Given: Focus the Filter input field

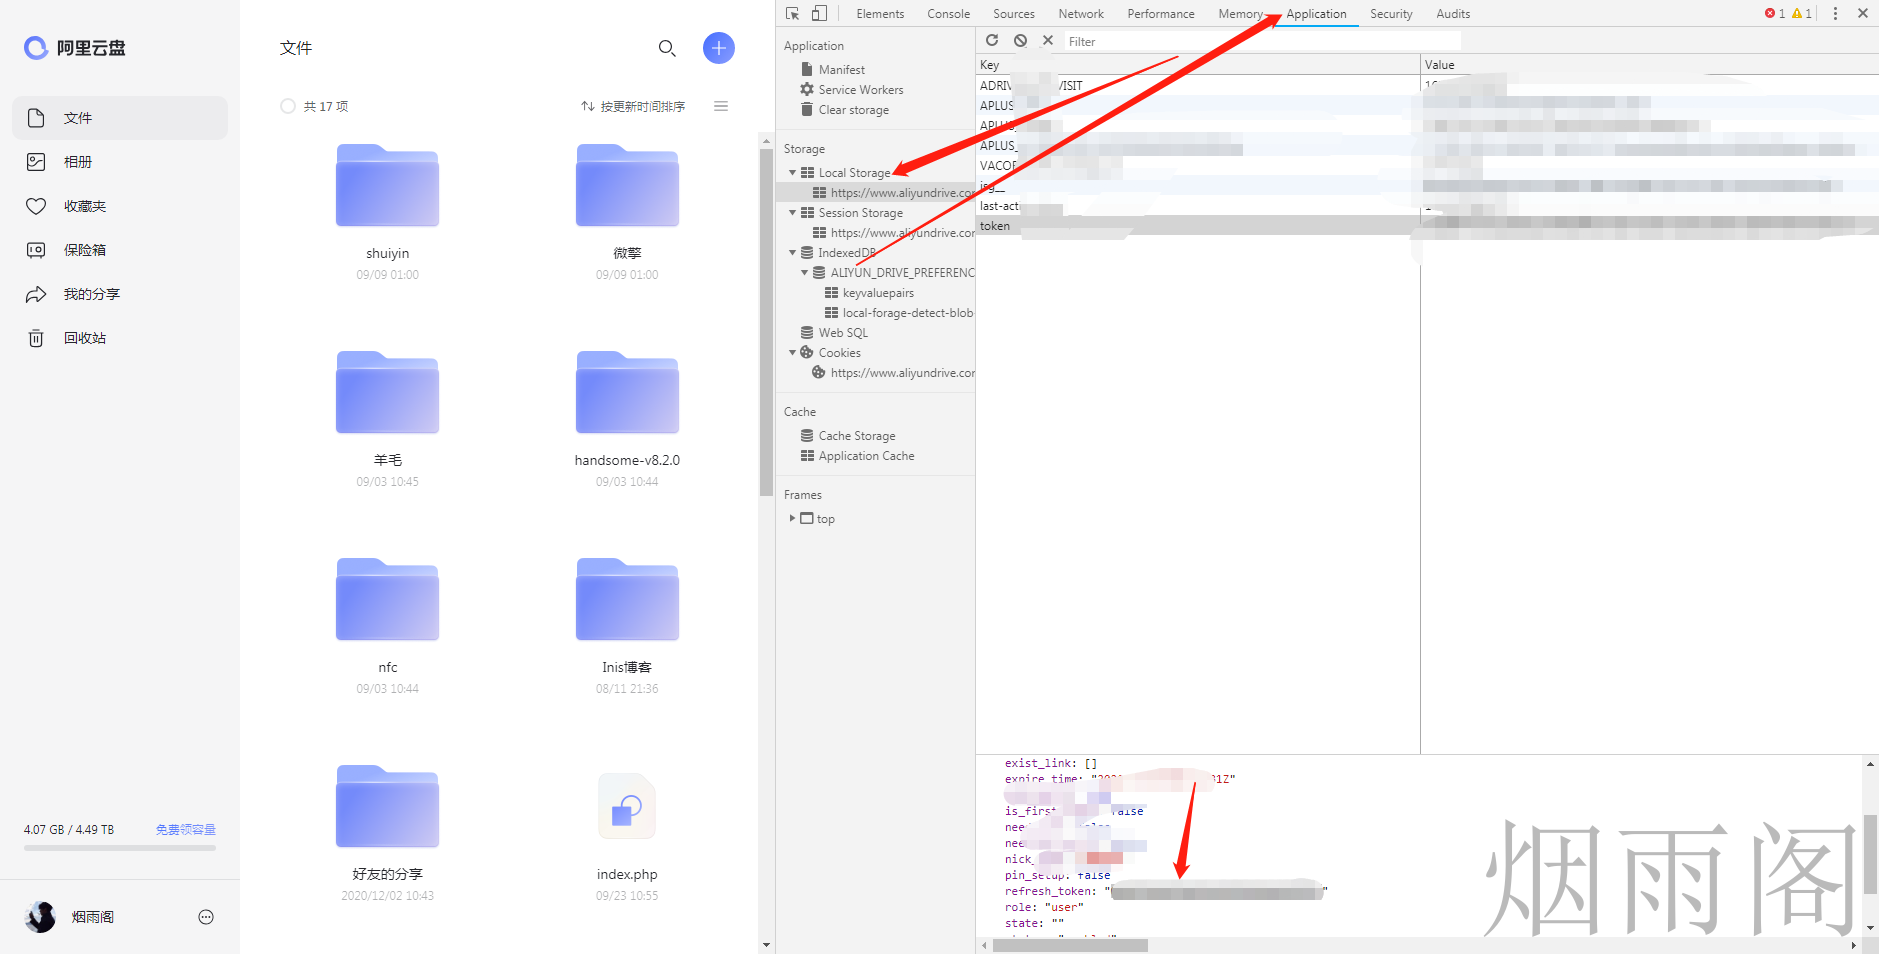Looking at the screenshot, I should 1262,41.
